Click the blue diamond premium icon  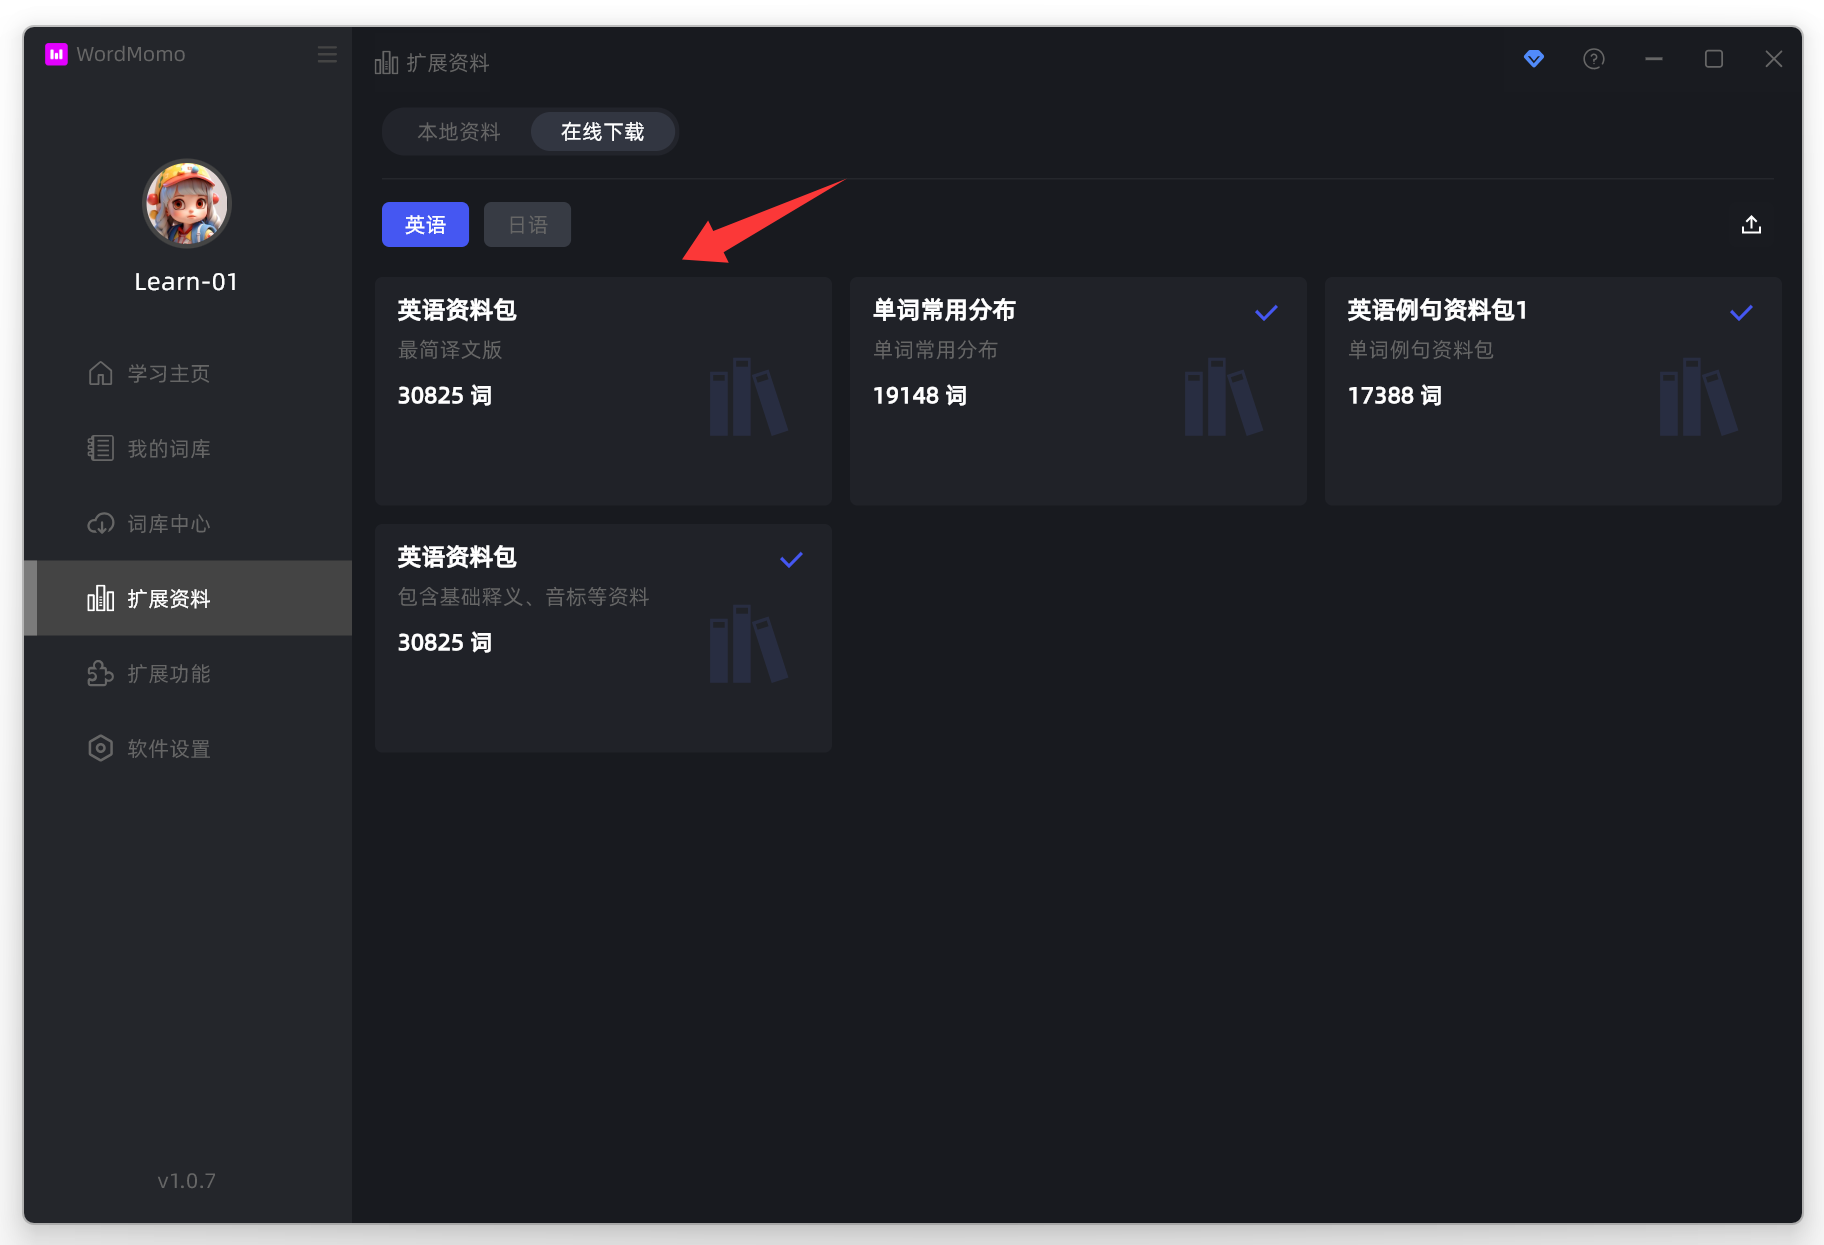point(1533,59)
